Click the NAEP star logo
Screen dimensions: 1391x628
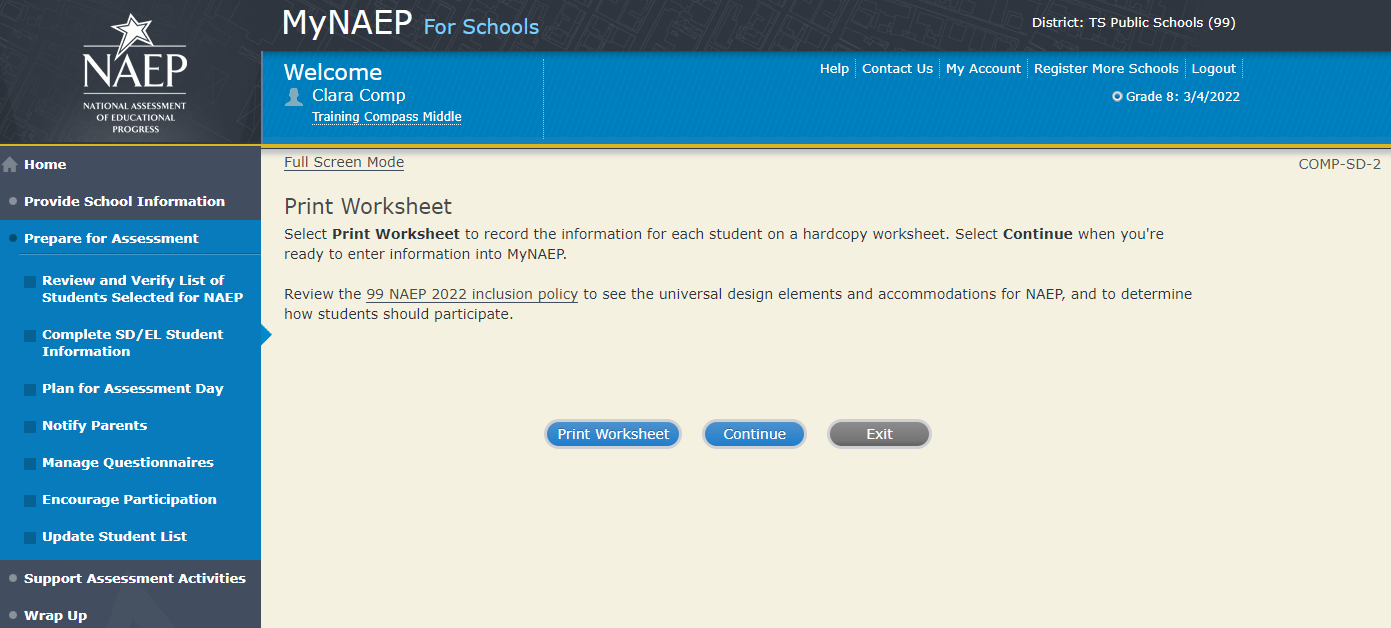[x=134, y=70]
